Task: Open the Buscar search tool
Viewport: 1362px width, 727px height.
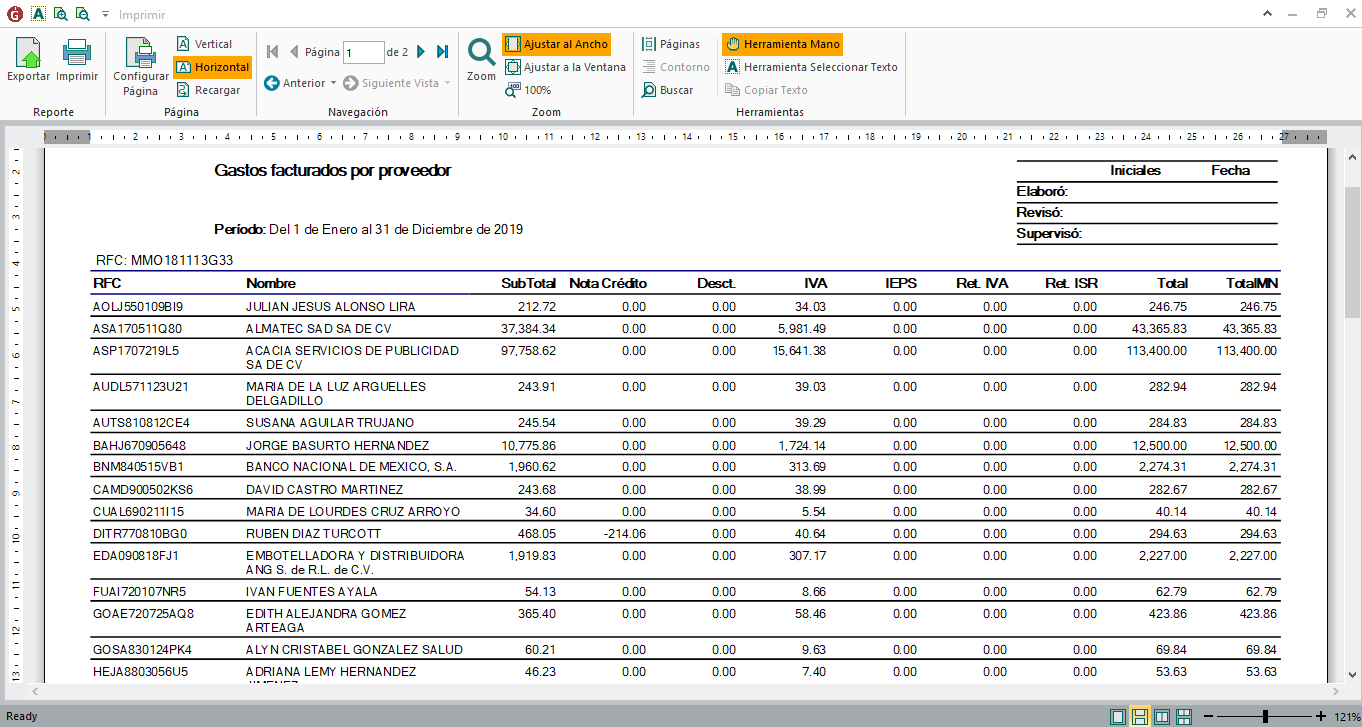Action: coord(667,90)
